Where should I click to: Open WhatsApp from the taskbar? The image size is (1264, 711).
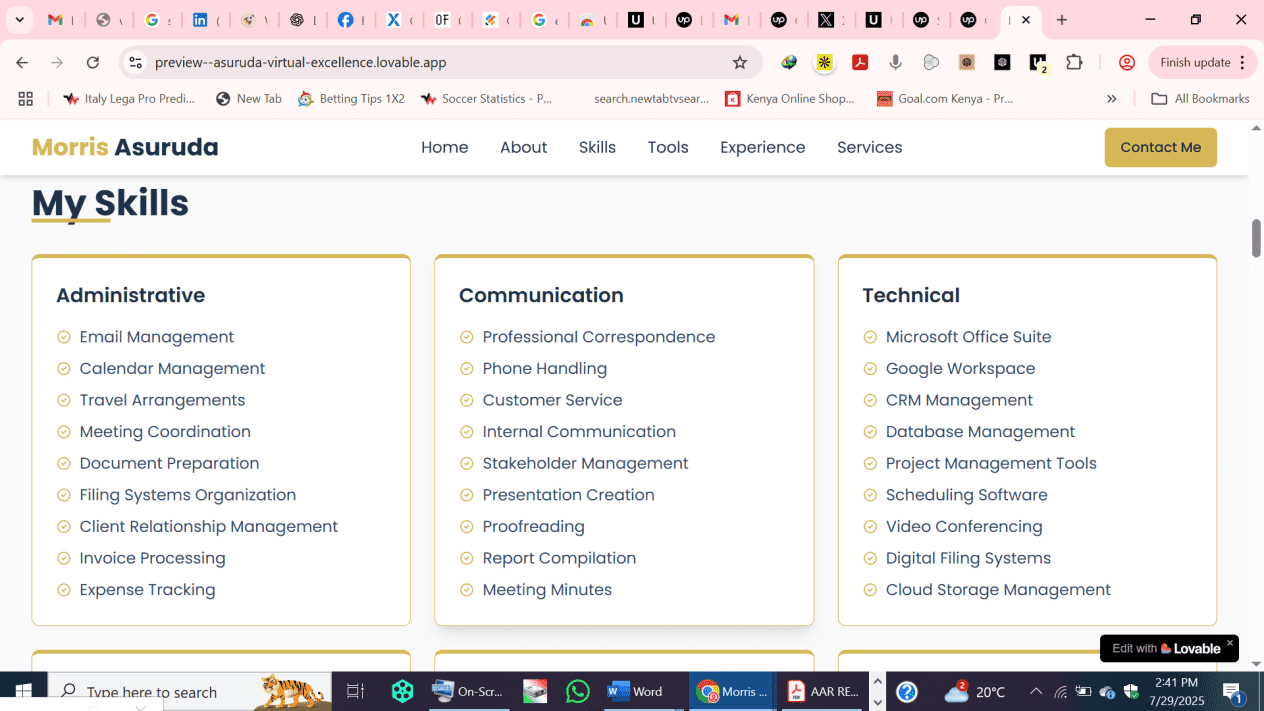point(578,691)
